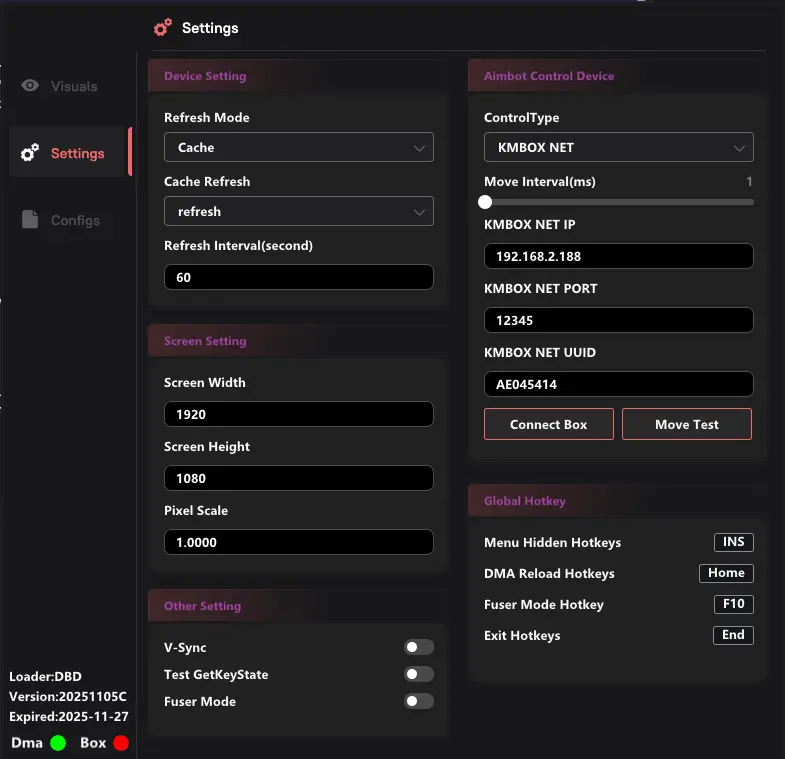This screenshot has height=759, width=785.
Task: Click the eye icon beside Visuals
Action: (30, 86)
